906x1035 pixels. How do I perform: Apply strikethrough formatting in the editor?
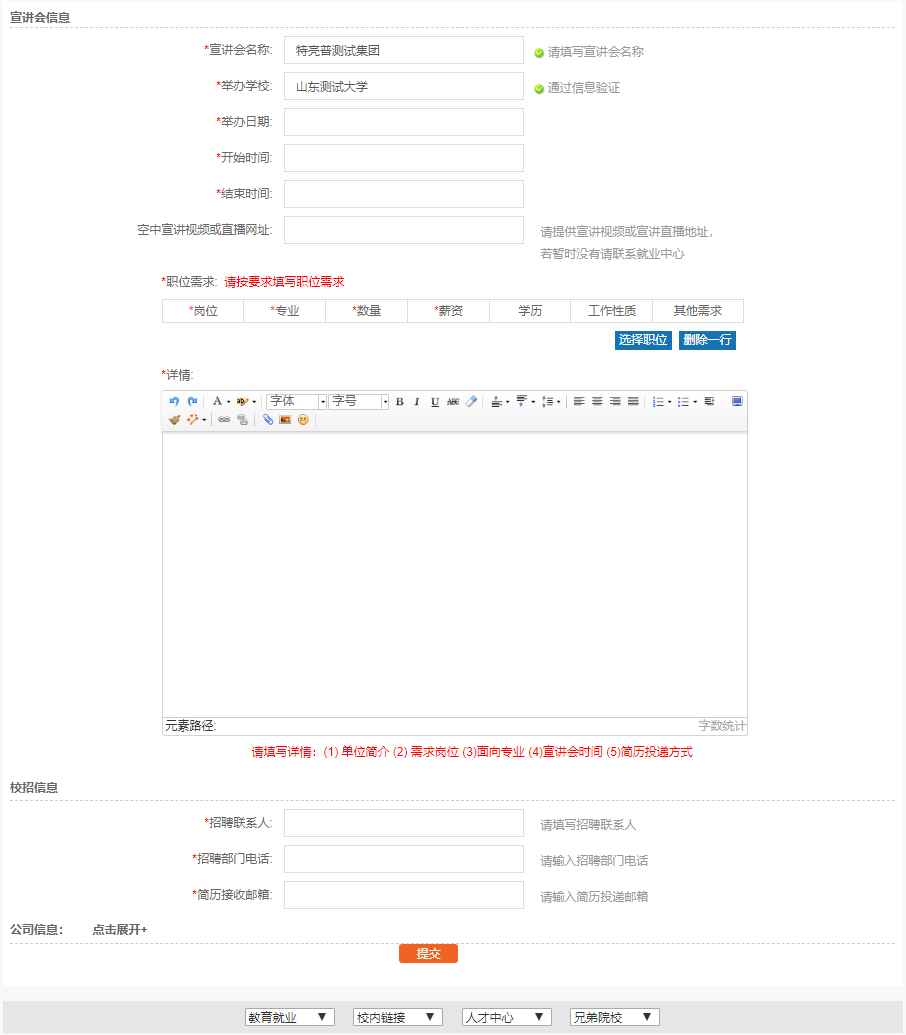(453, 401)
